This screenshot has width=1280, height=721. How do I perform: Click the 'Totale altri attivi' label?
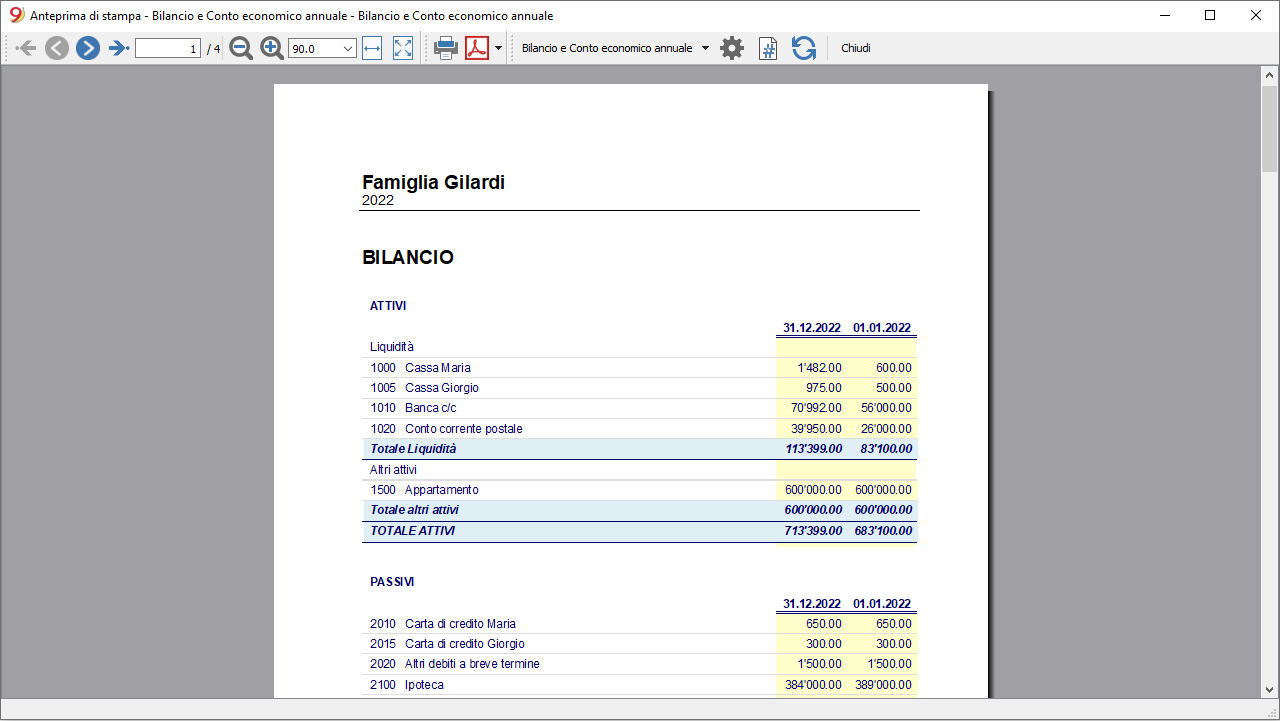click(x=417, y=510)
